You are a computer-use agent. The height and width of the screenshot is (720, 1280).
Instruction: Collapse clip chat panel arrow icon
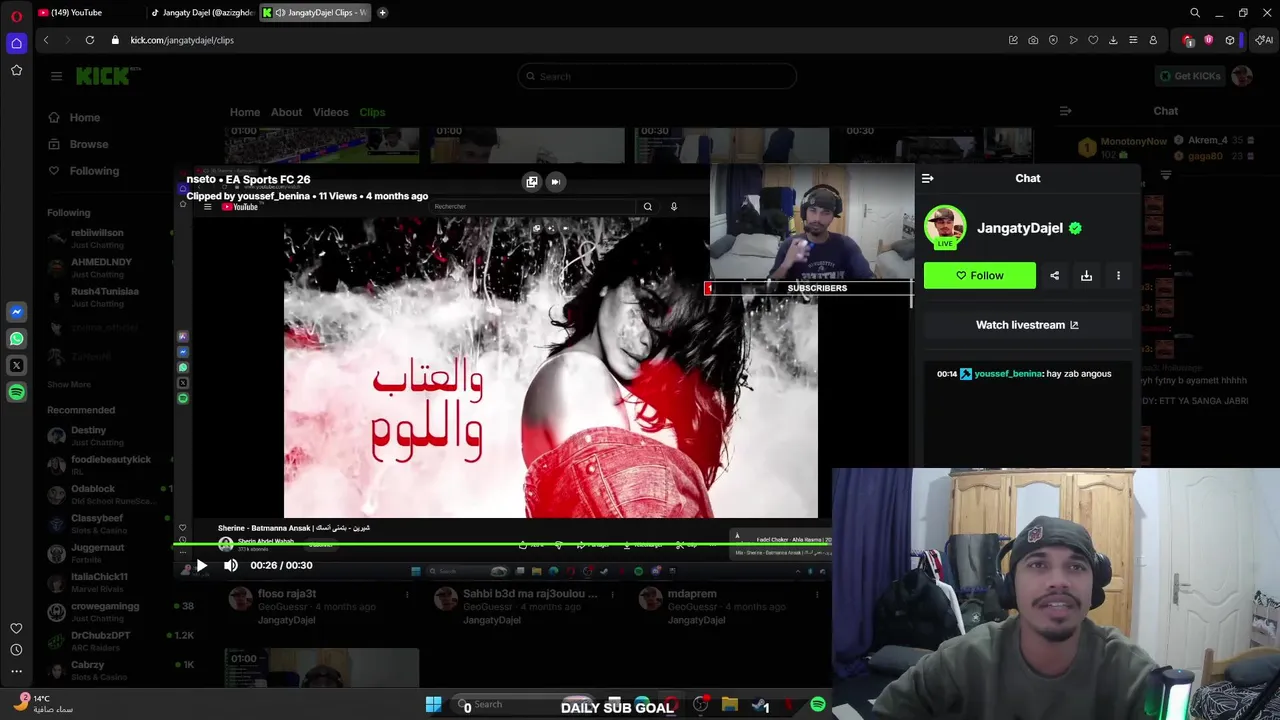[x=927, y=178]
